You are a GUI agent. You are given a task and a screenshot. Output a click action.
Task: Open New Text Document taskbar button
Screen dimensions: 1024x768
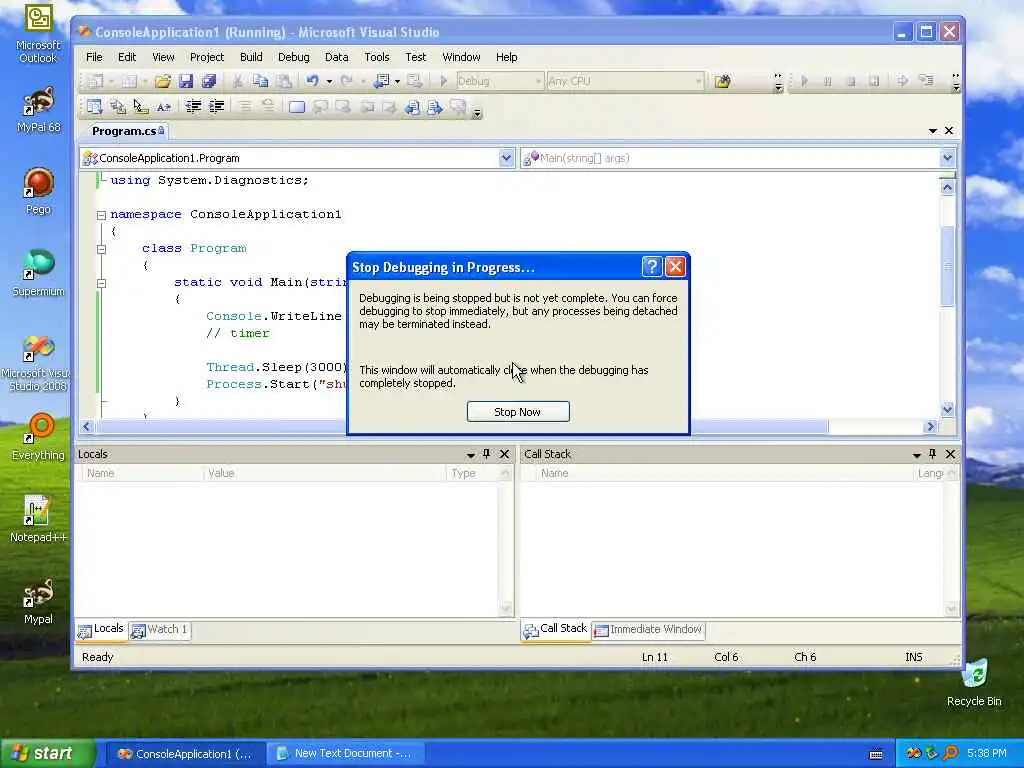tap(344, 753)
